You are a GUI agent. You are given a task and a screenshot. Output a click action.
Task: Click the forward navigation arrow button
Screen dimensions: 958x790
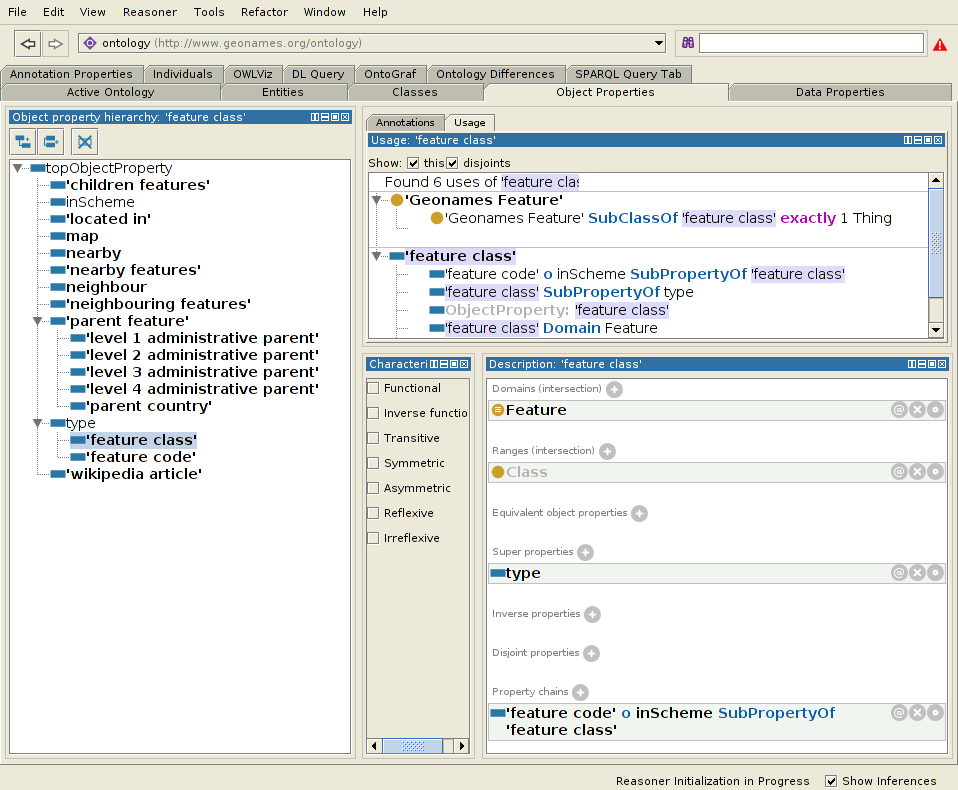55,44
